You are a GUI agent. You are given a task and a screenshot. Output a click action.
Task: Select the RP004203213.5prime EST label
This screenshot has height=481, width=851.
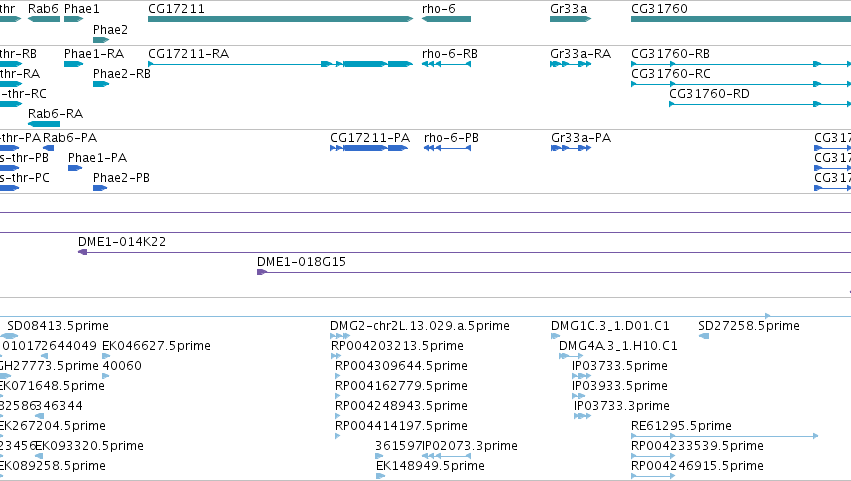pos(397,346)
